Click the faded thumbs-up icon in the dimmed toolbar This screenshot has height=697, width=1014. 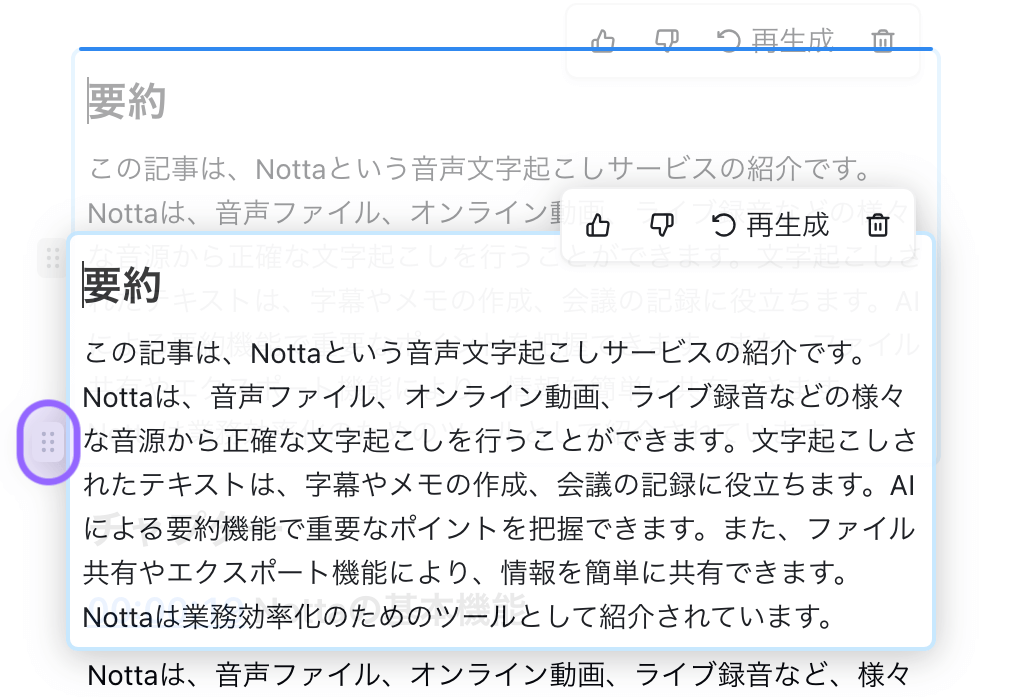click(x=603, y=41)
